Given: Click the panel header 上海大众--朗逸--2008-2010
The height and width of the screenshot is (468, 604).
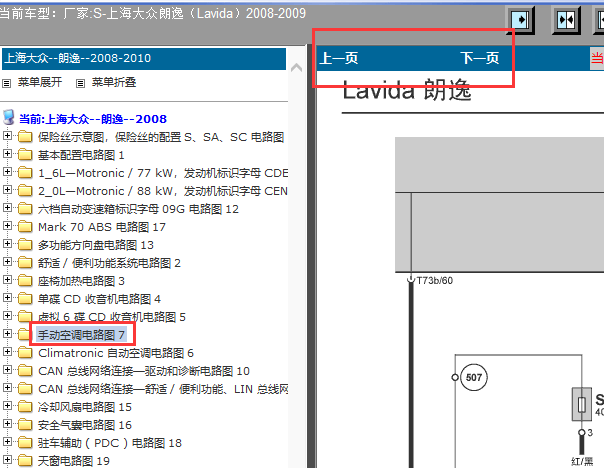Looking at the screenshot, I should click(144, 59).
